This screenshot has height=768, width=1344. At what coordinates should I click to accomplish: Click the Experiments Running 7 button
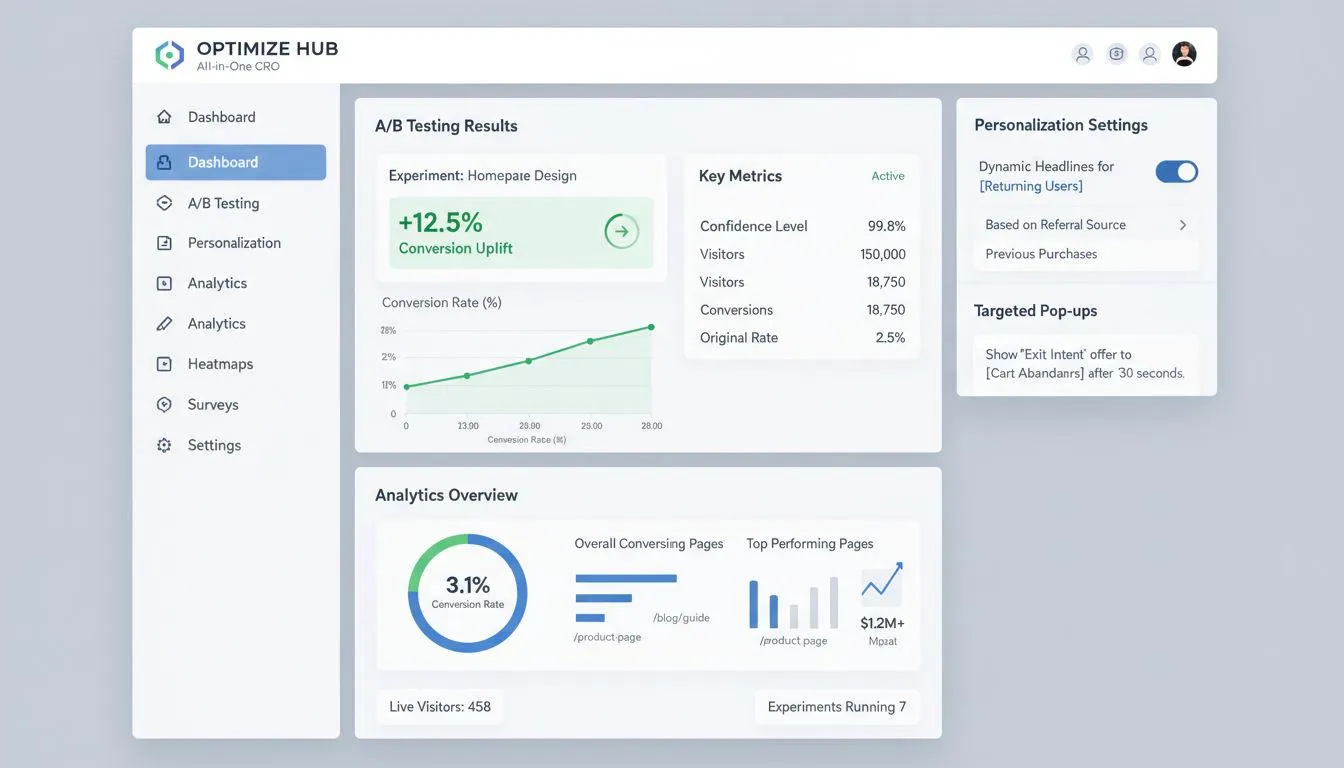pos(837,707)
